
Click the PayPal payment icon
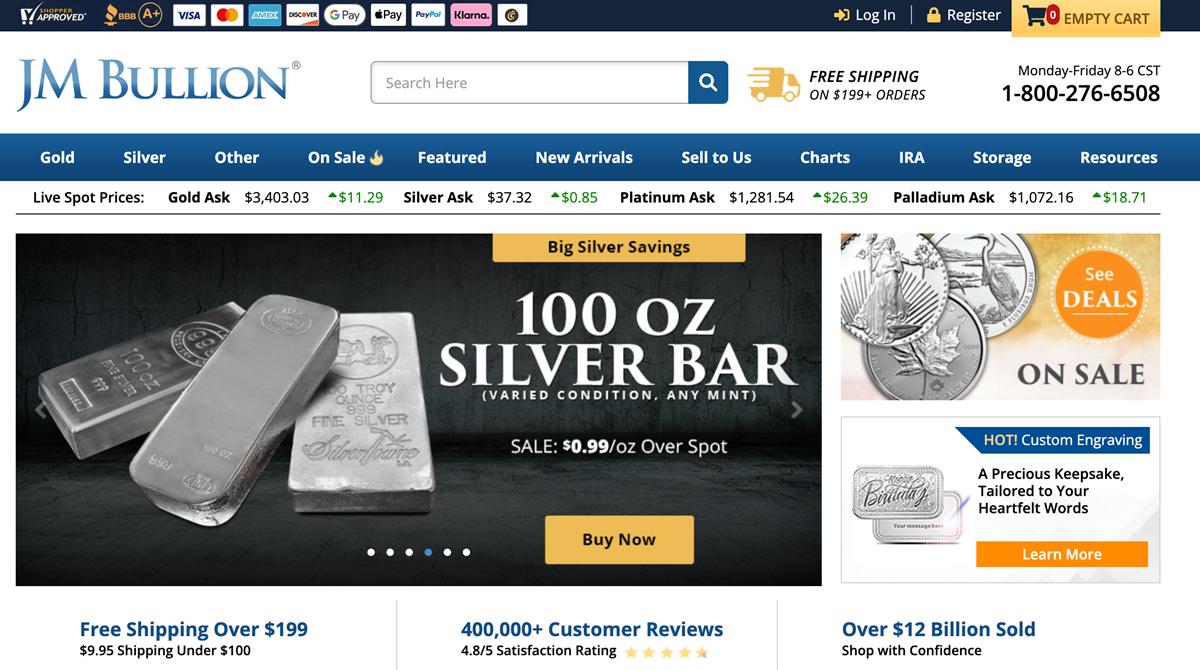coord(428,15)
